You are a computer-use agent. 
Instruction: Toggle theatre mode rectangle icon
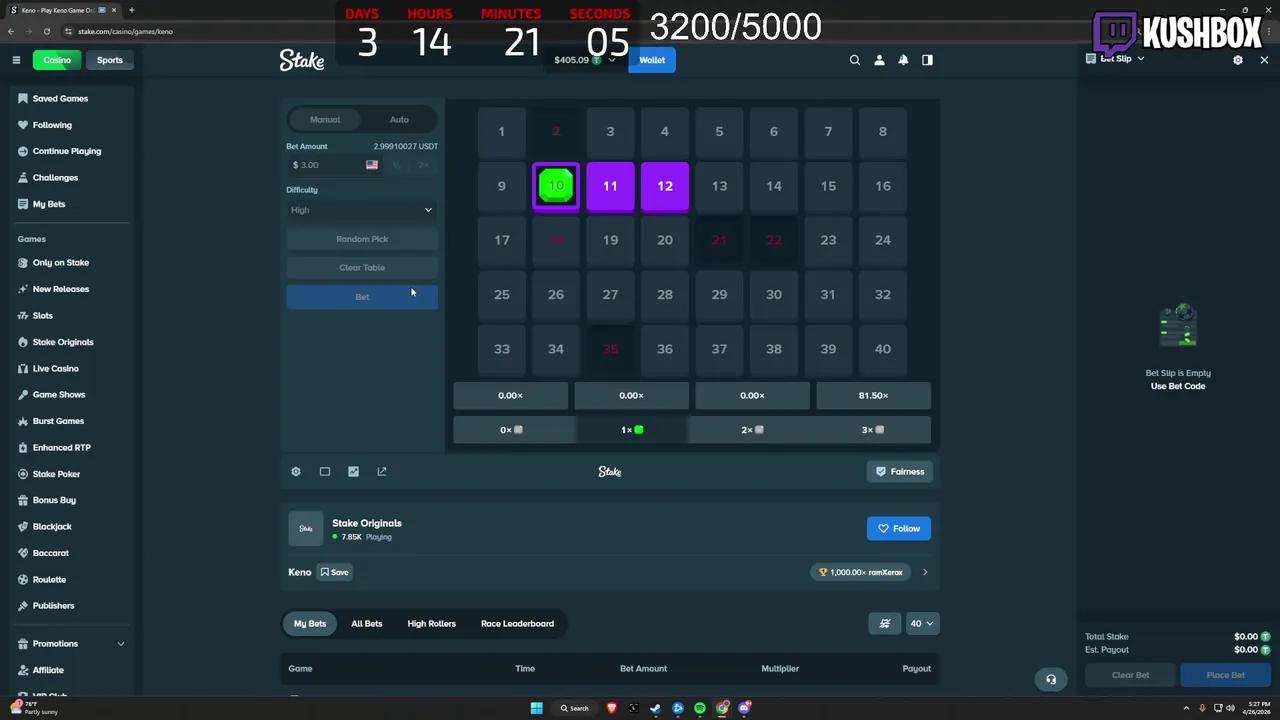(x=325, y=471)
